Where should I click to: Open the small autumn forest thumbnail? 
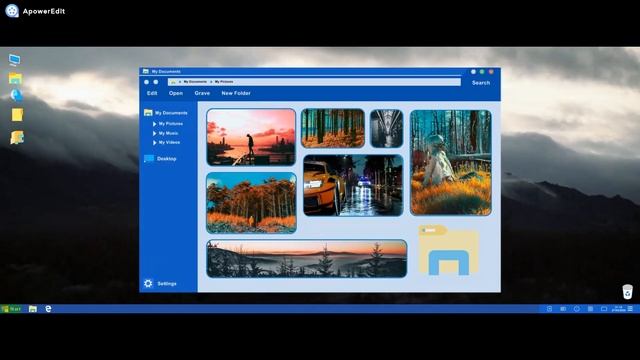pos(333,128)
